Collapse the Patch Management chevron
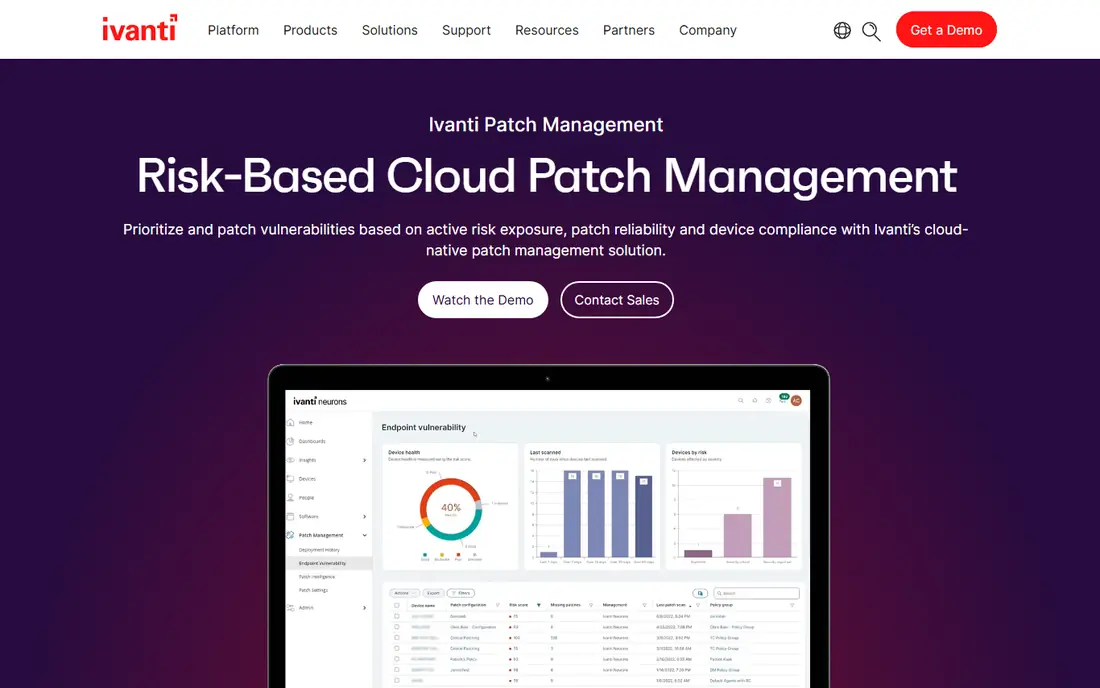 tap(364, 535)
